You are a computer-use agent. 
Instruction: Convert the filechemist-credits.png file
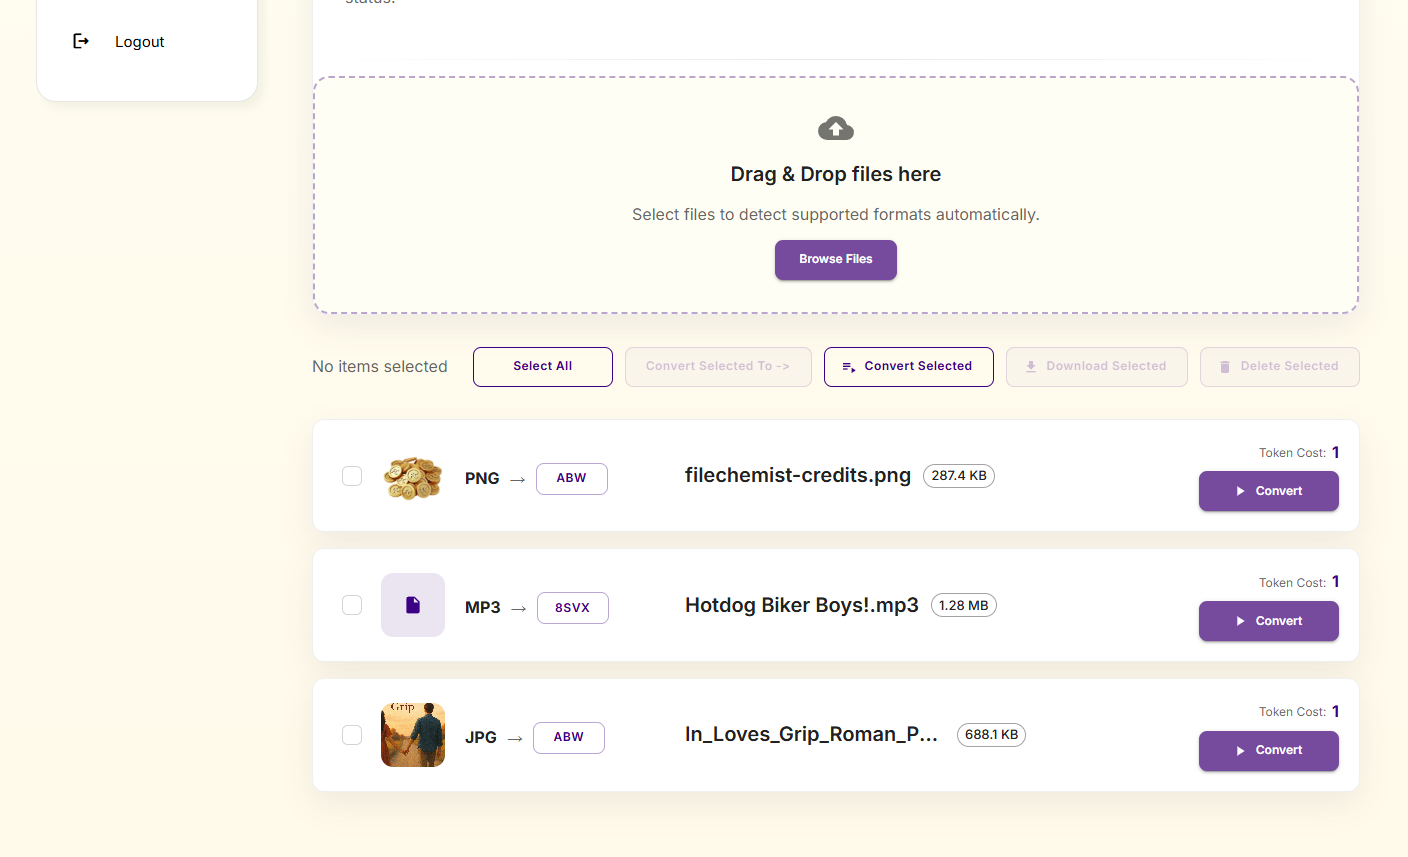[x=1268, y=491]
